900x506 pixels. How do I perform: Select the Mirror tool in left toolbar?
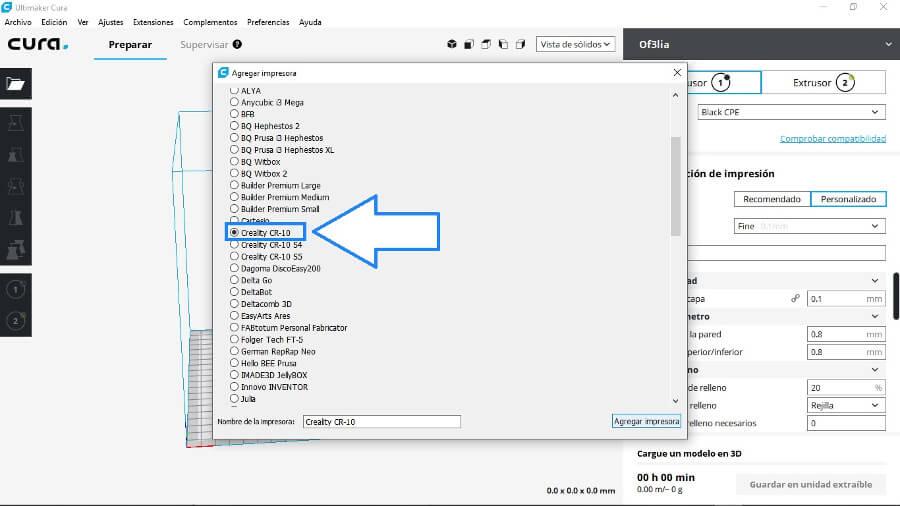coord(15,218)
